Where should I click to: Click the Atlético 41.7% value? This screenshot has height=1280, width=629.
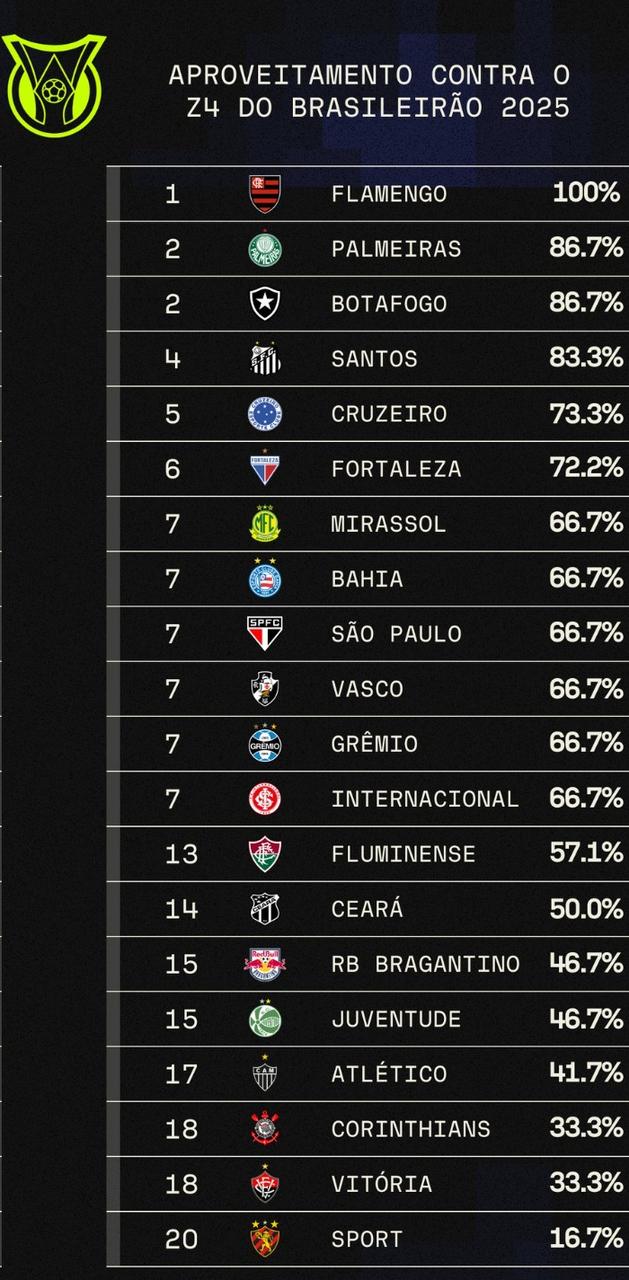pos(586,1073)
